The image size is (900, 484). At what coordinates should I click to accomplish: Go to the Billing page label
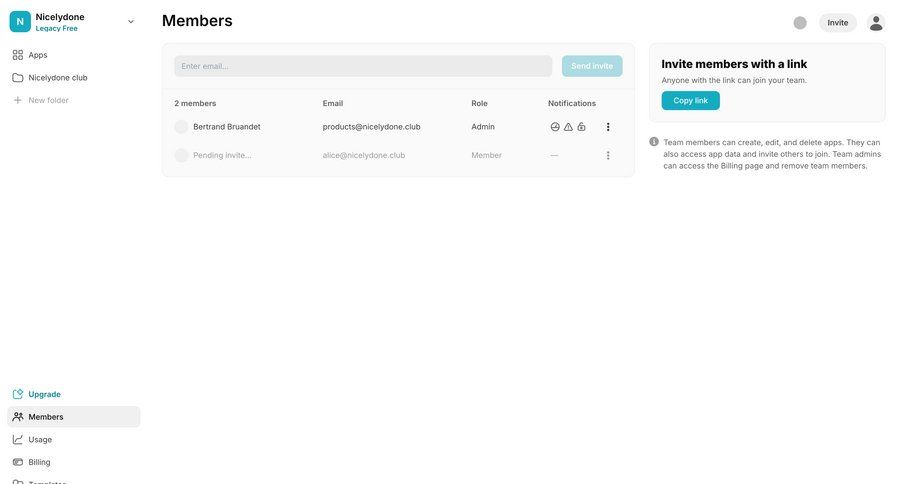coord(39,462)
